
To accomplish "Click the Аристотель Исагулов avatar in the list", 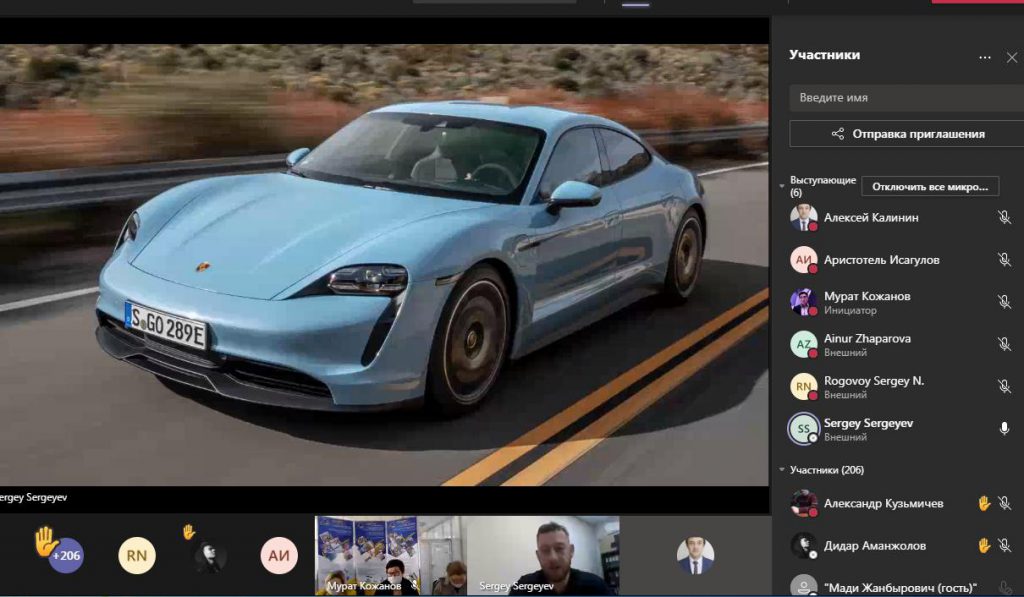I will click(804, 260).
